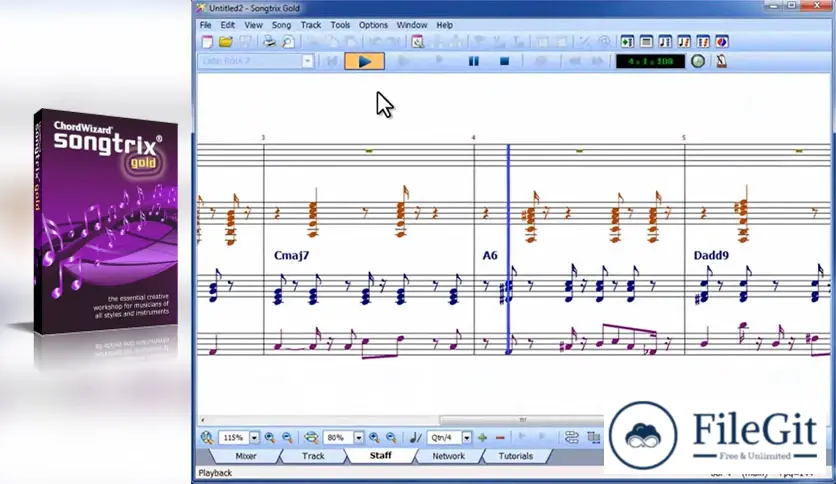Expand the 80% zoom dropdown arrow

(x=359, y=438)
